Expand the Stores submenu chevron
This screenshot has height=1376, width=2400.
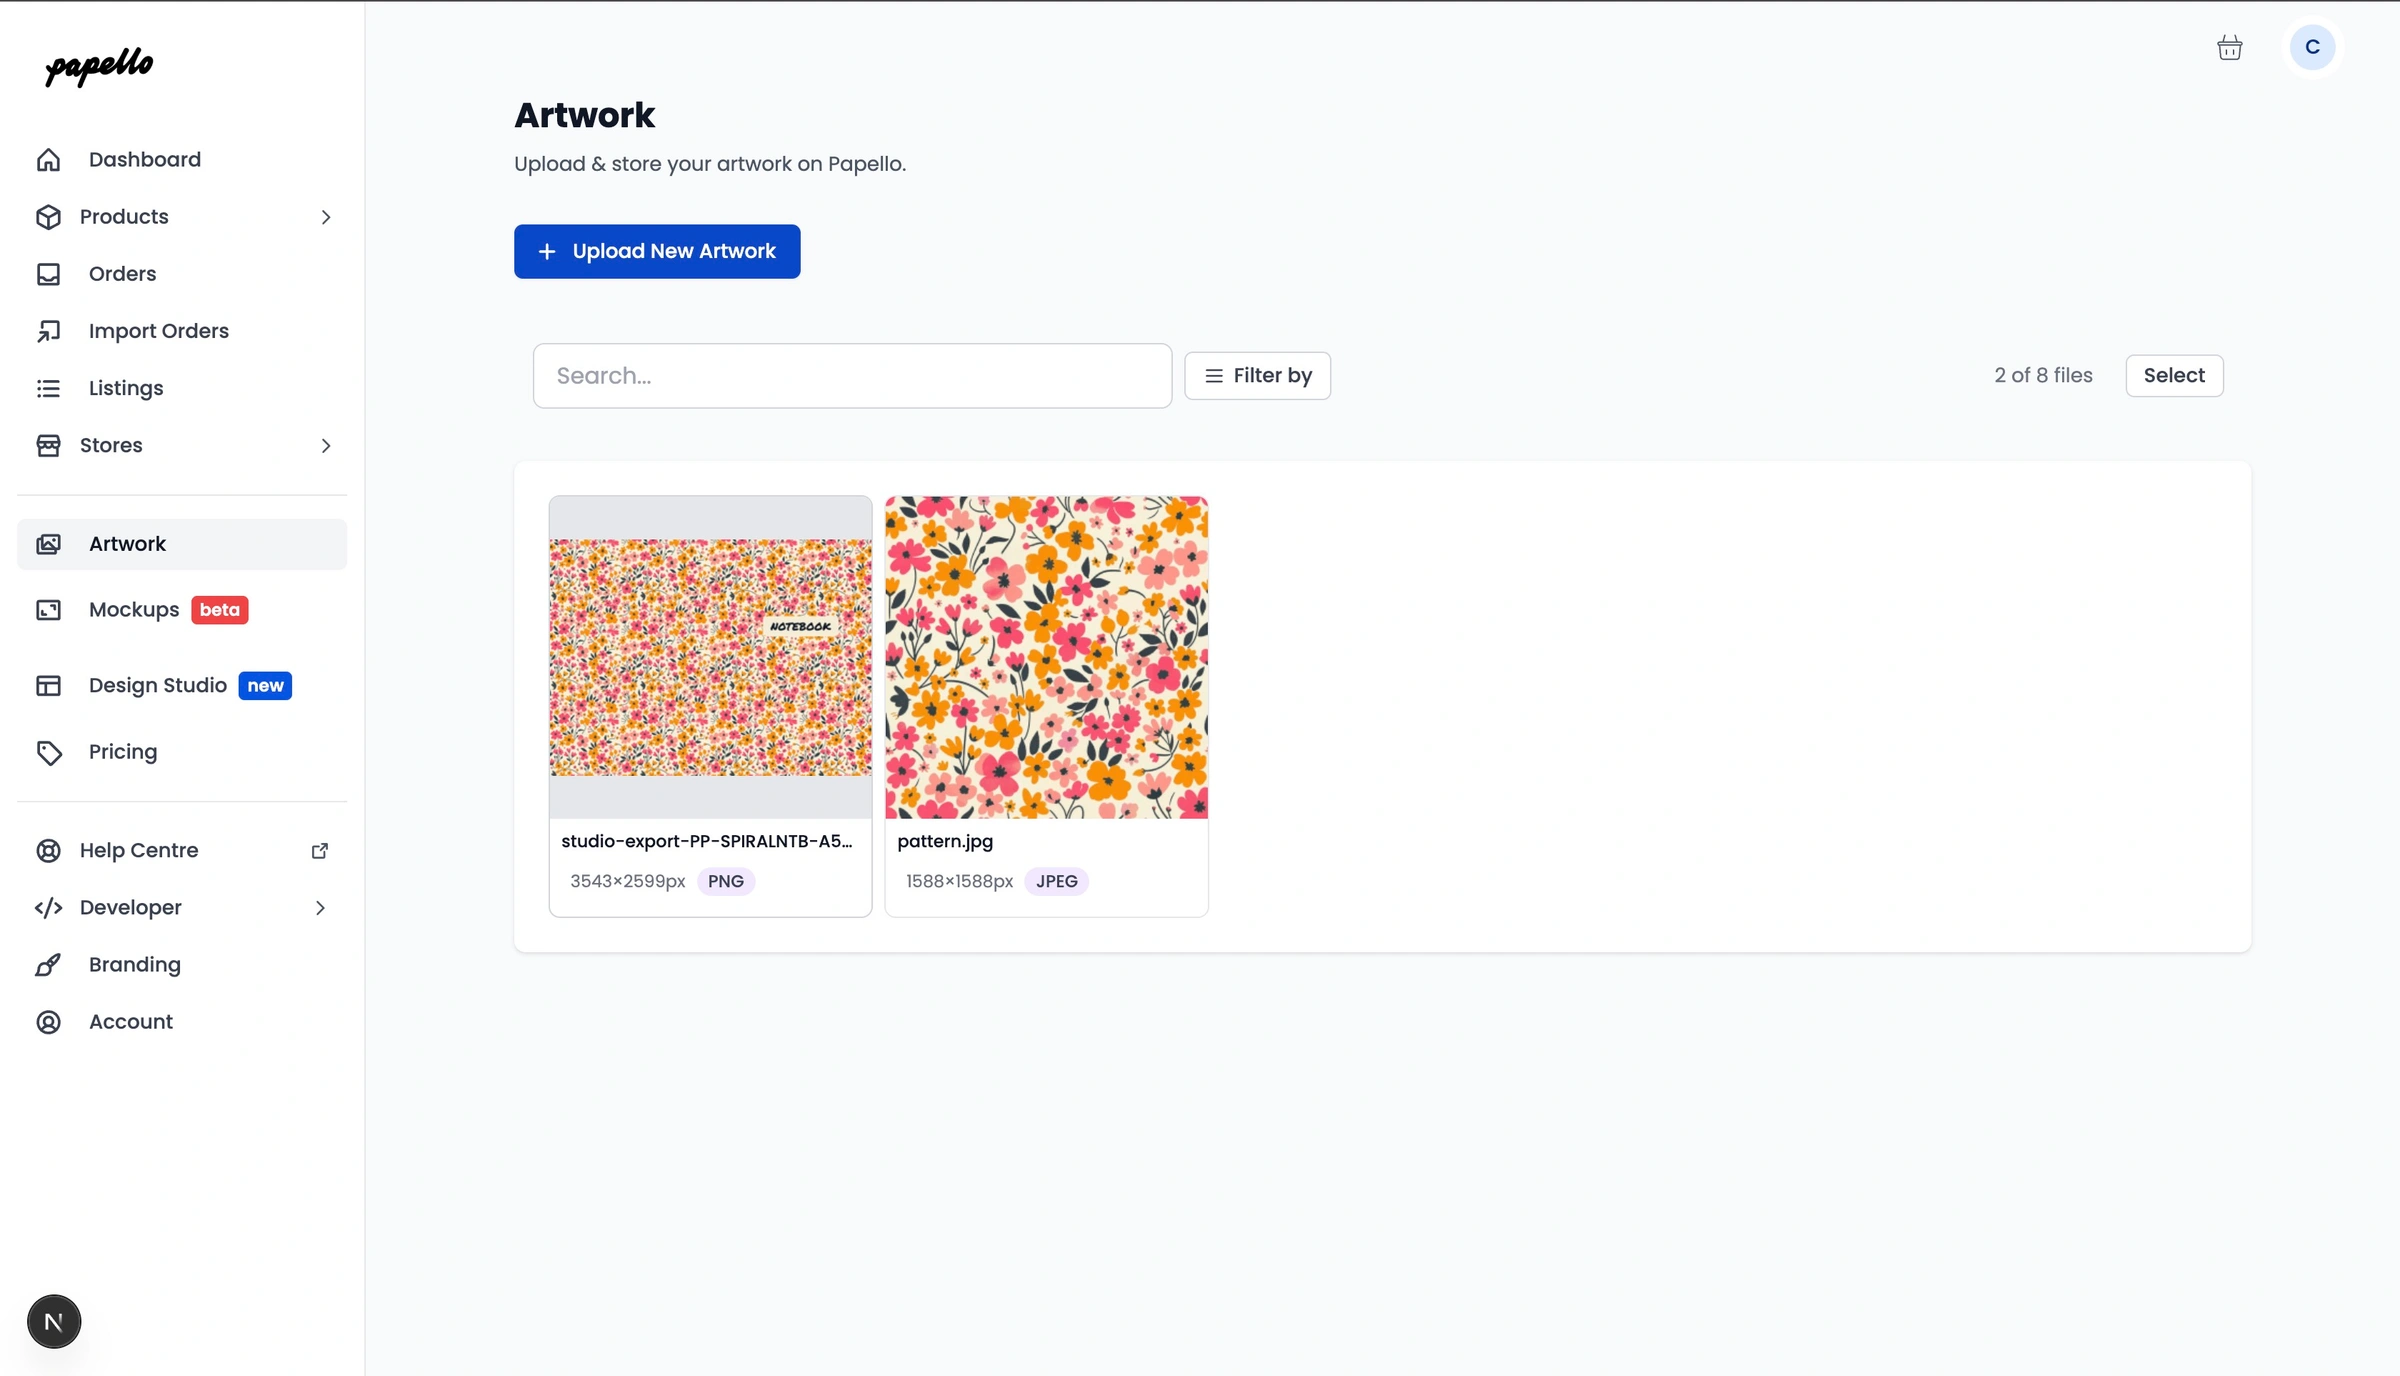[325, 446]
